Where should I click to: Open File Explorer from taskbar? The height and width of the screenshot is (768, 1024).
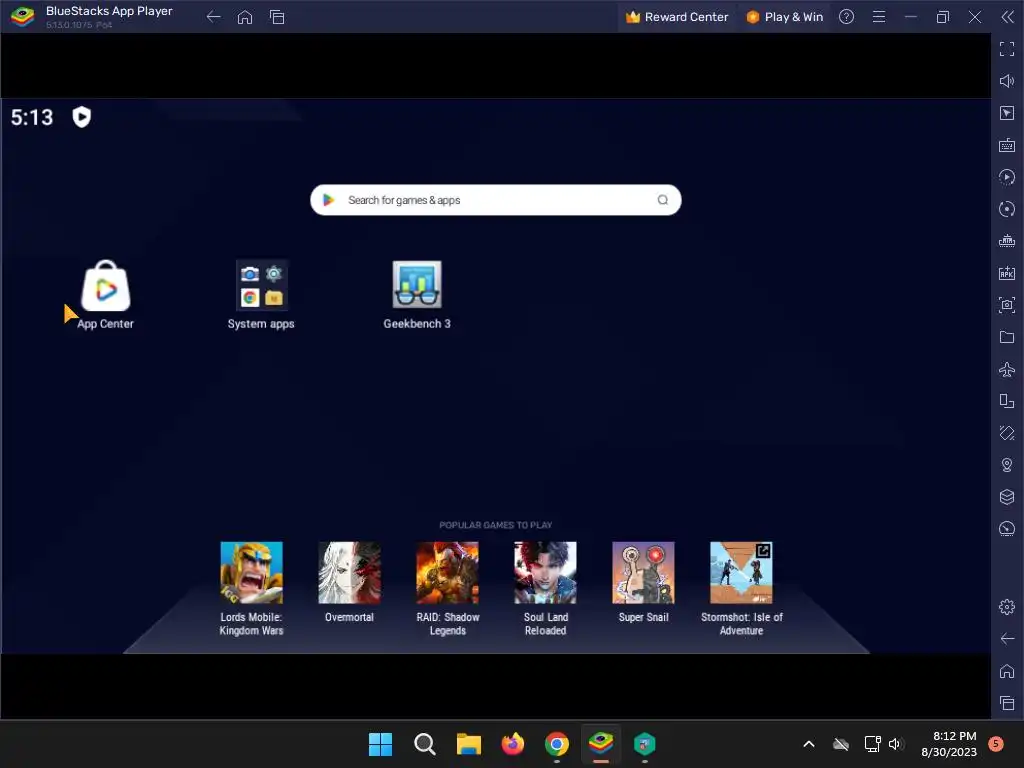click(x=468, y=744)
